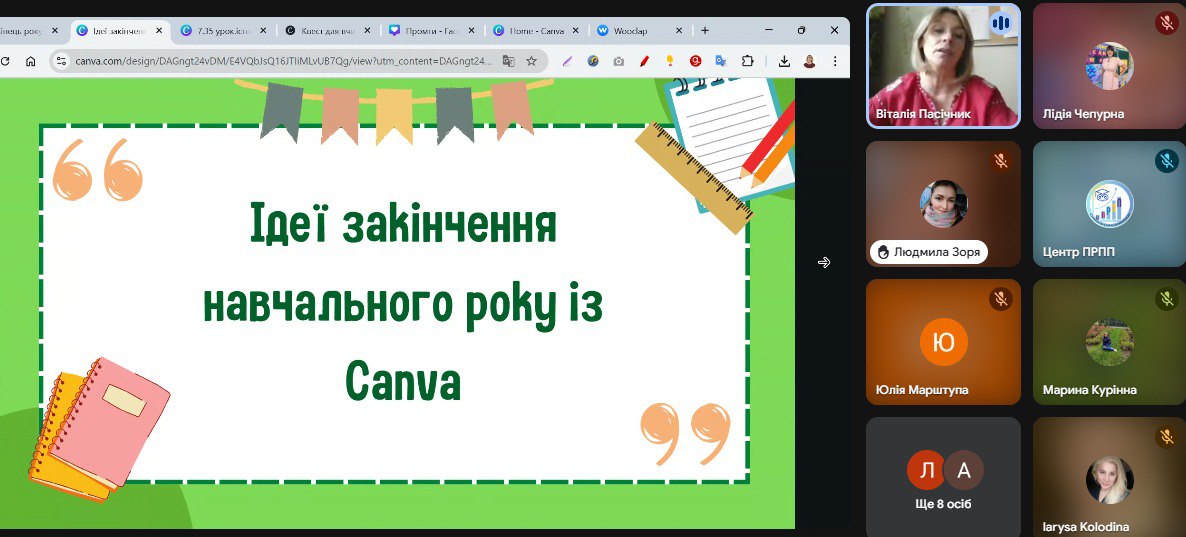This screenshot has height=537, width=1186.
Task: Open site information icon in address bar
Action: coord(62,61)
